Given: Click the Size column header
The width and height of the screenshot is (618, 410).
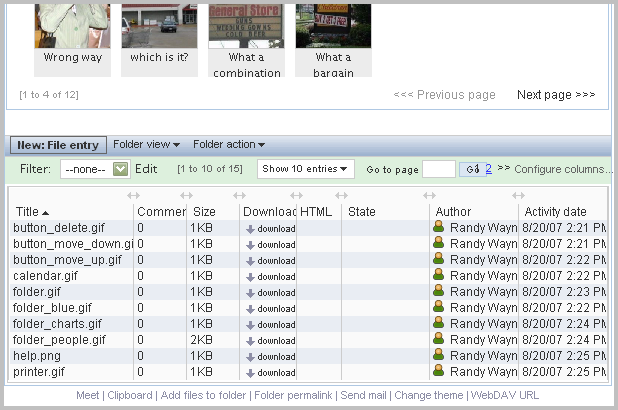Looking at the screenshot, I should tap(204, 212).
